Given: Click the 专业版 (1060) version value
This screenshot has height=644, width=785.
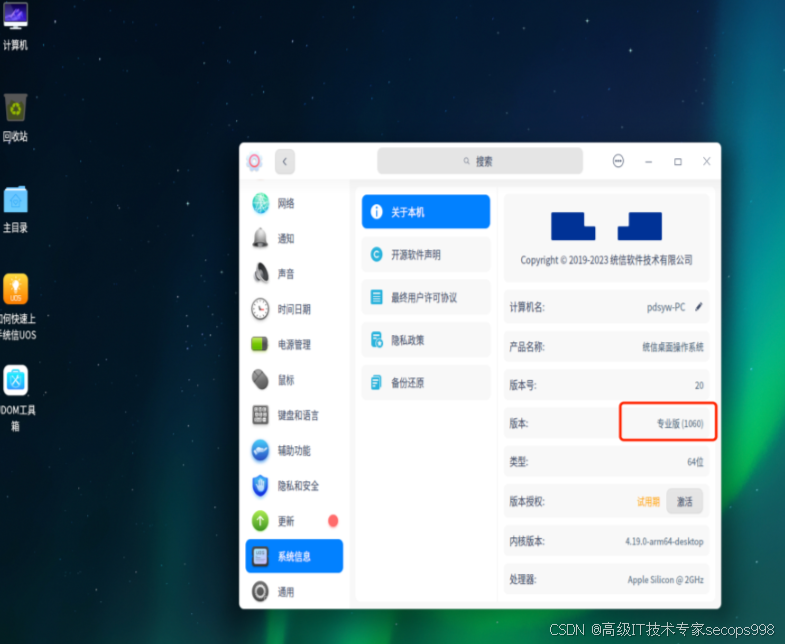Looking at the screenshot, I should pos(680,424).
